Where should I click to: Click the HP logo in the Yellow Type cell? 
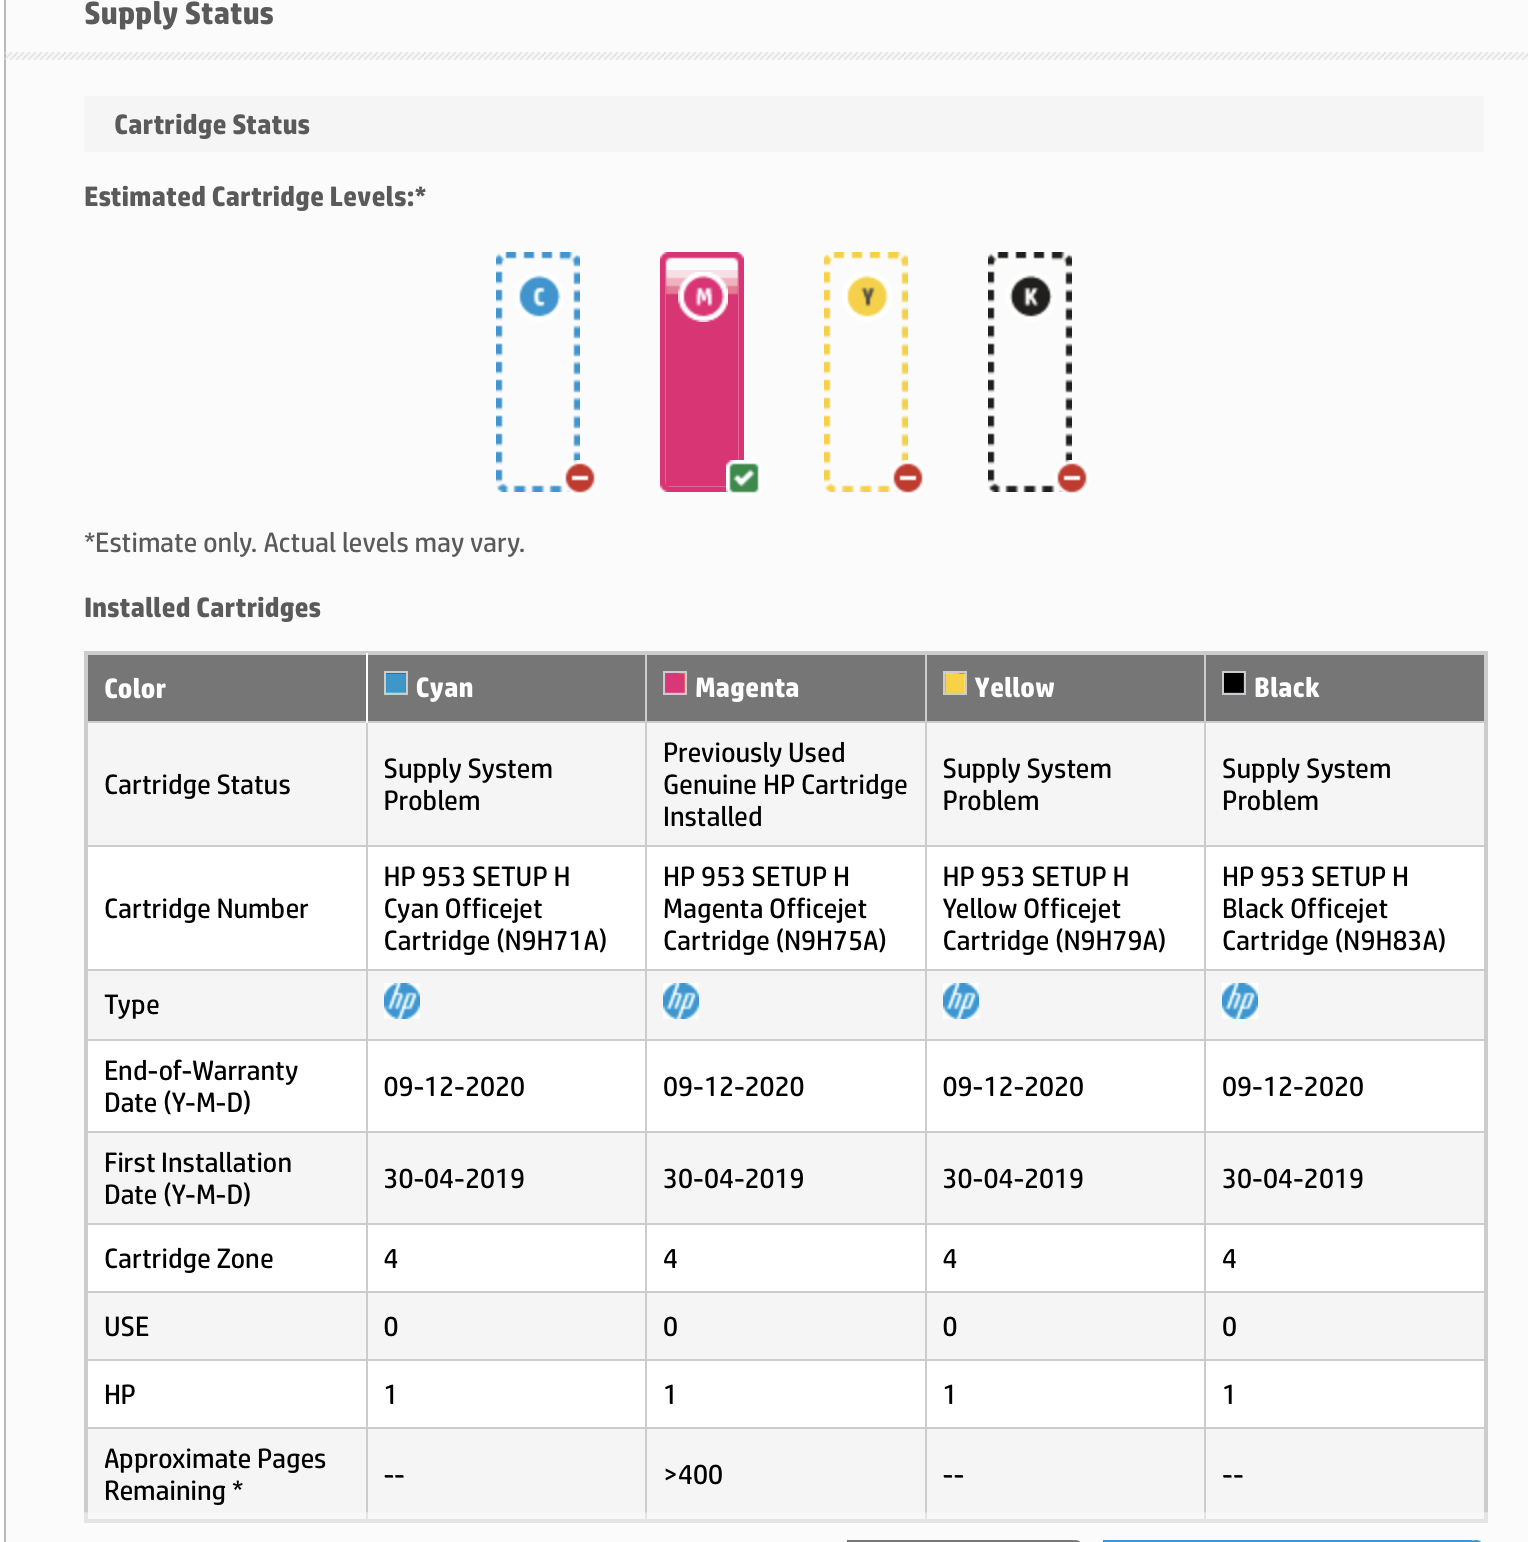pyautogui.click(x=960, y=1000)
